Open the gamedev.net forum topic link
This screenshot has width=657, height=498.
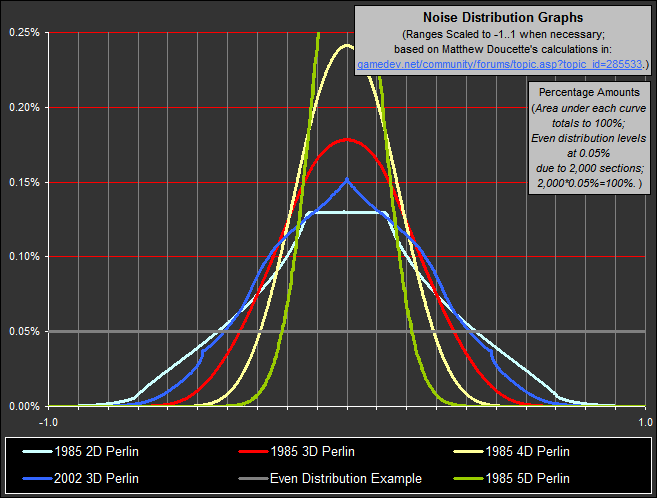coord(499,64)
